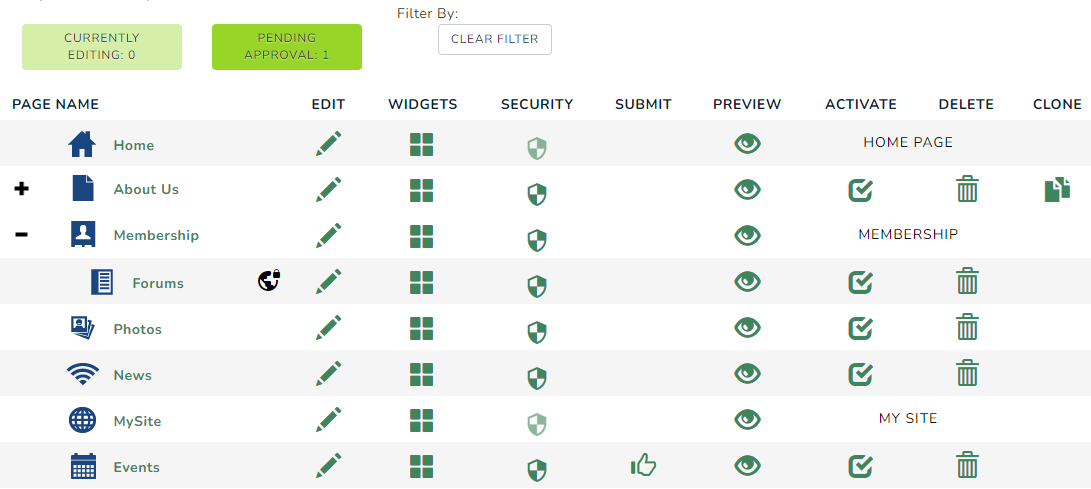Open security shield for Membership page

tap(536, 239)
